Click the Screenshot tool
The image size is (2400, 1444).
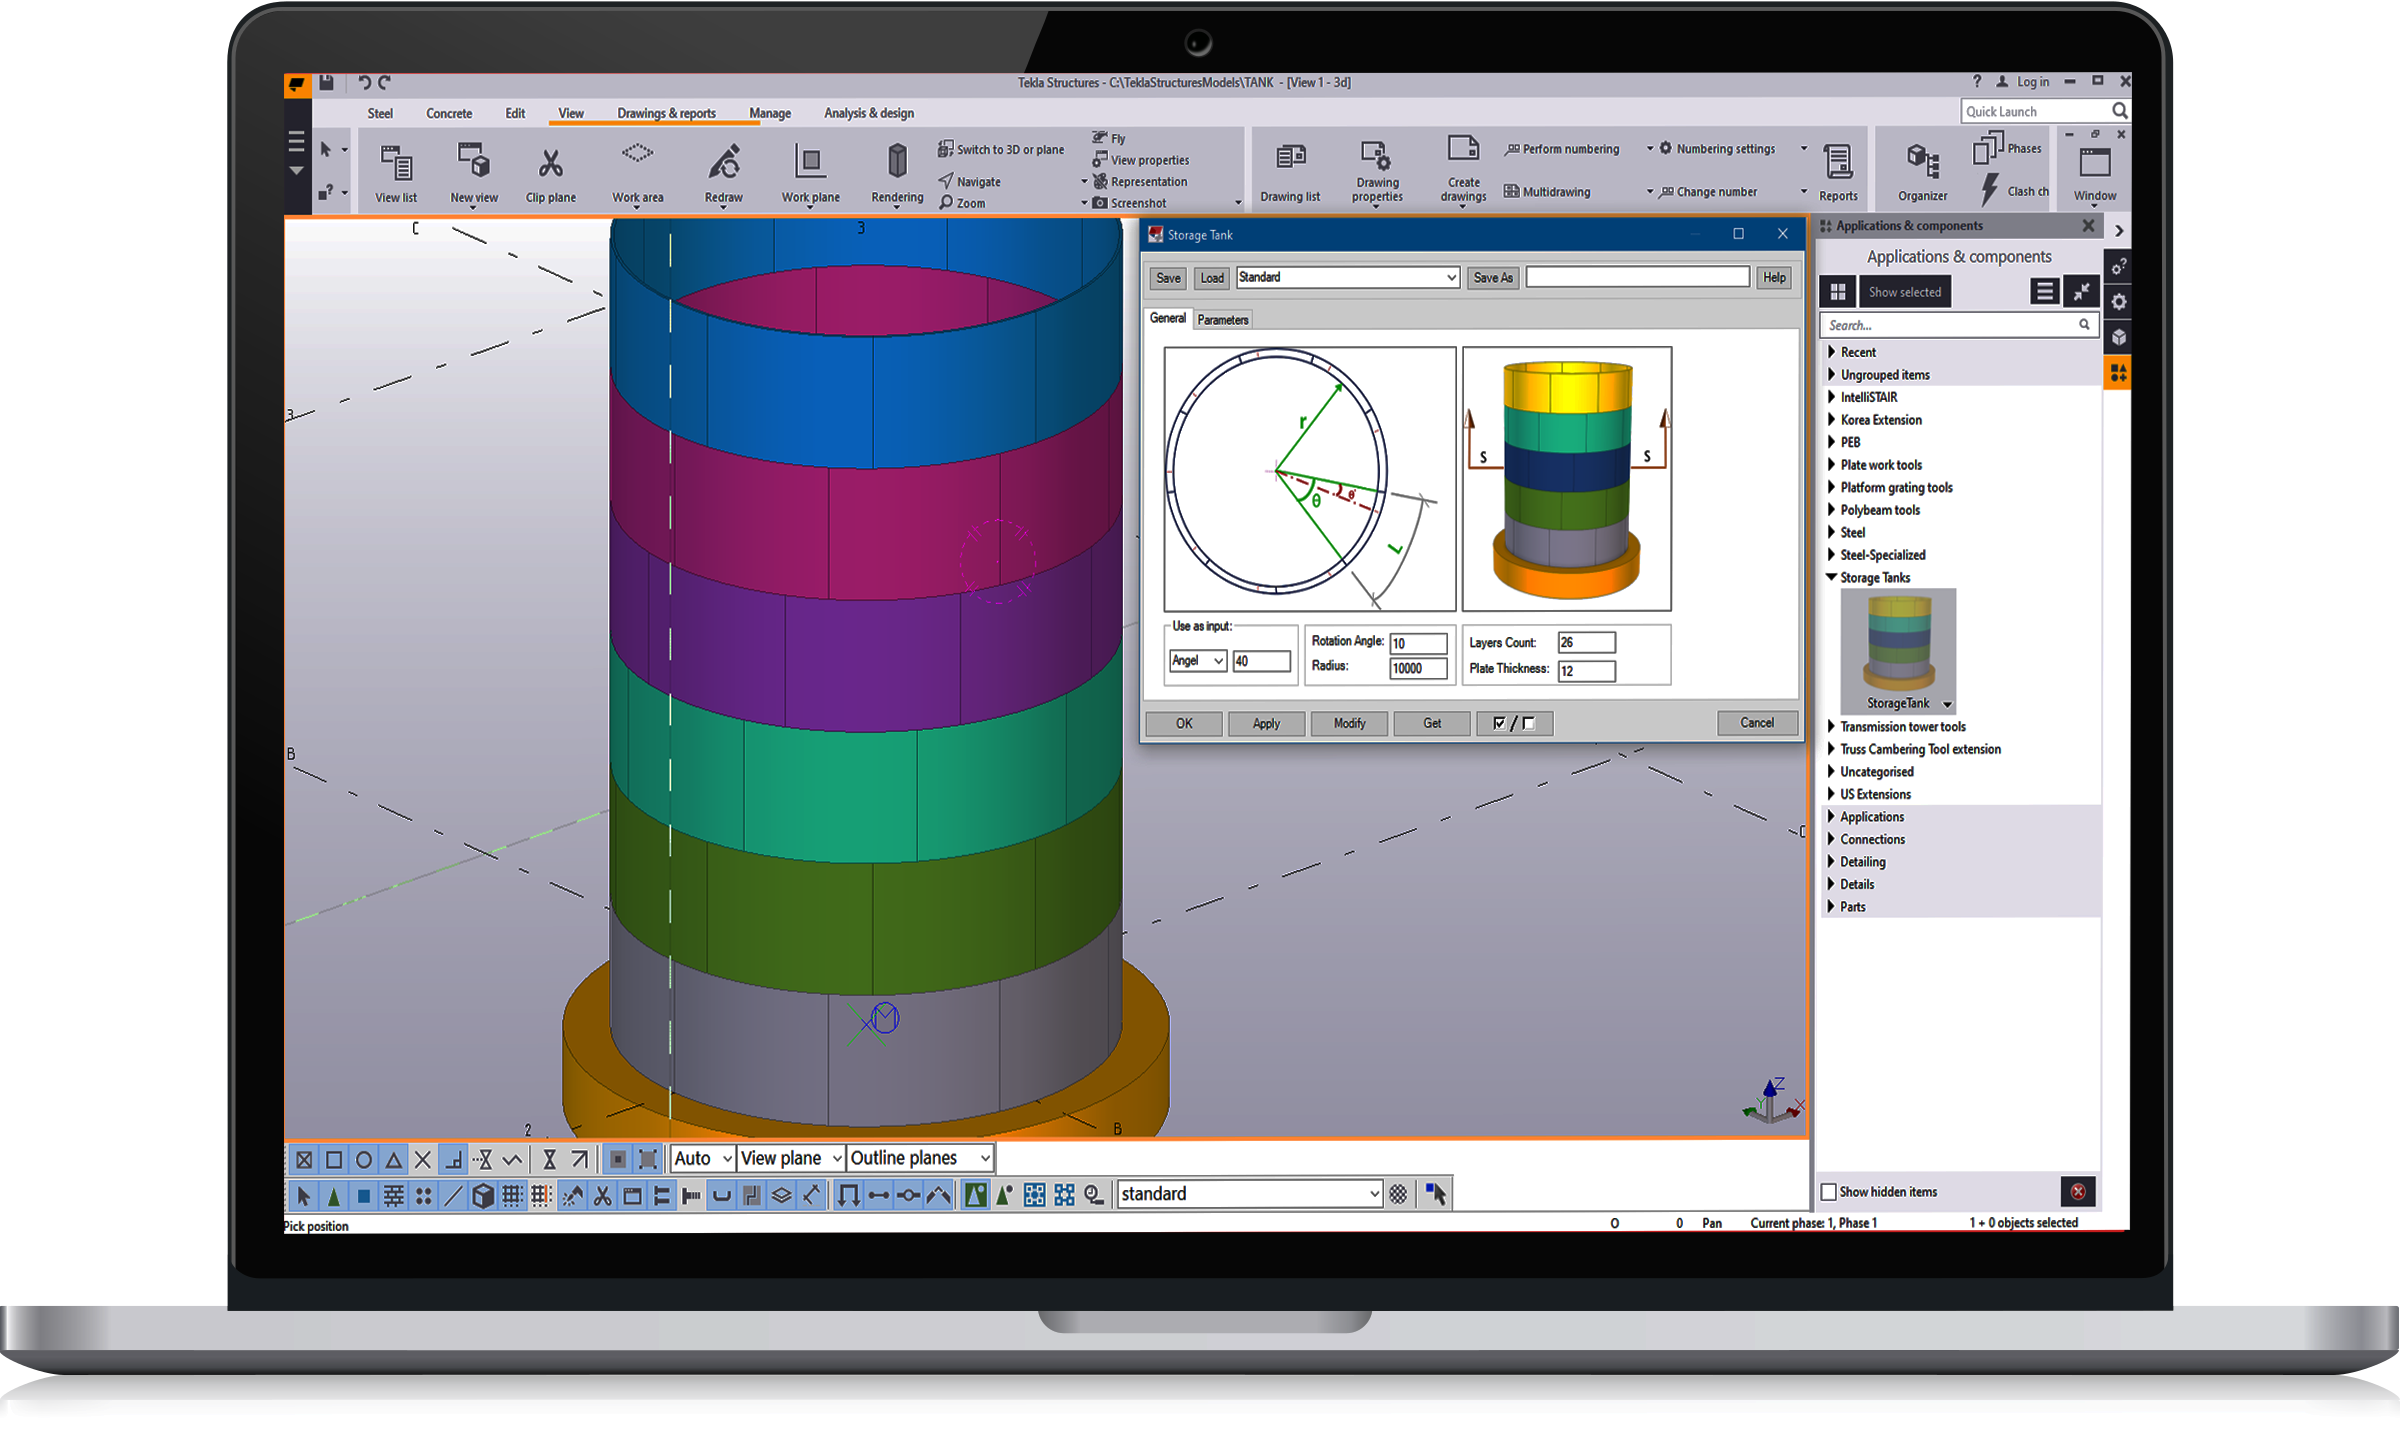1129,203
